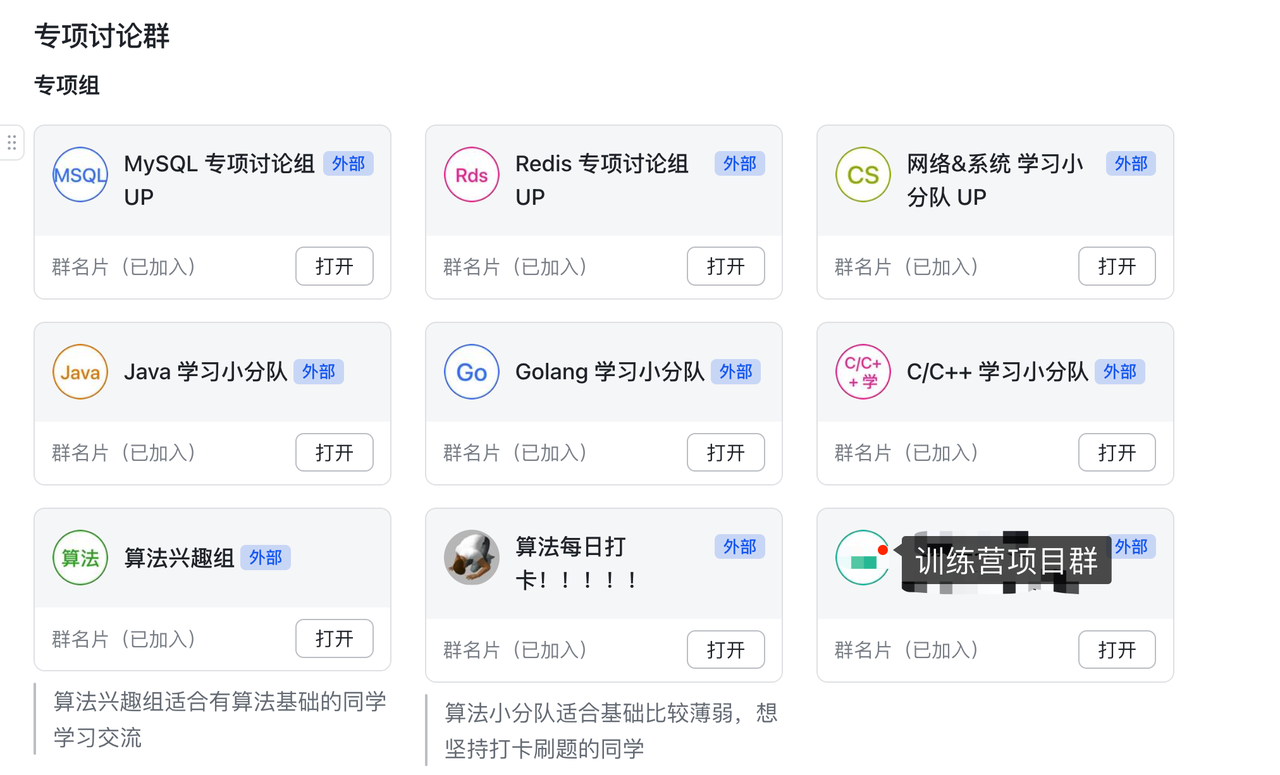Click the 算法每日打卡 photo avatar

471,558
